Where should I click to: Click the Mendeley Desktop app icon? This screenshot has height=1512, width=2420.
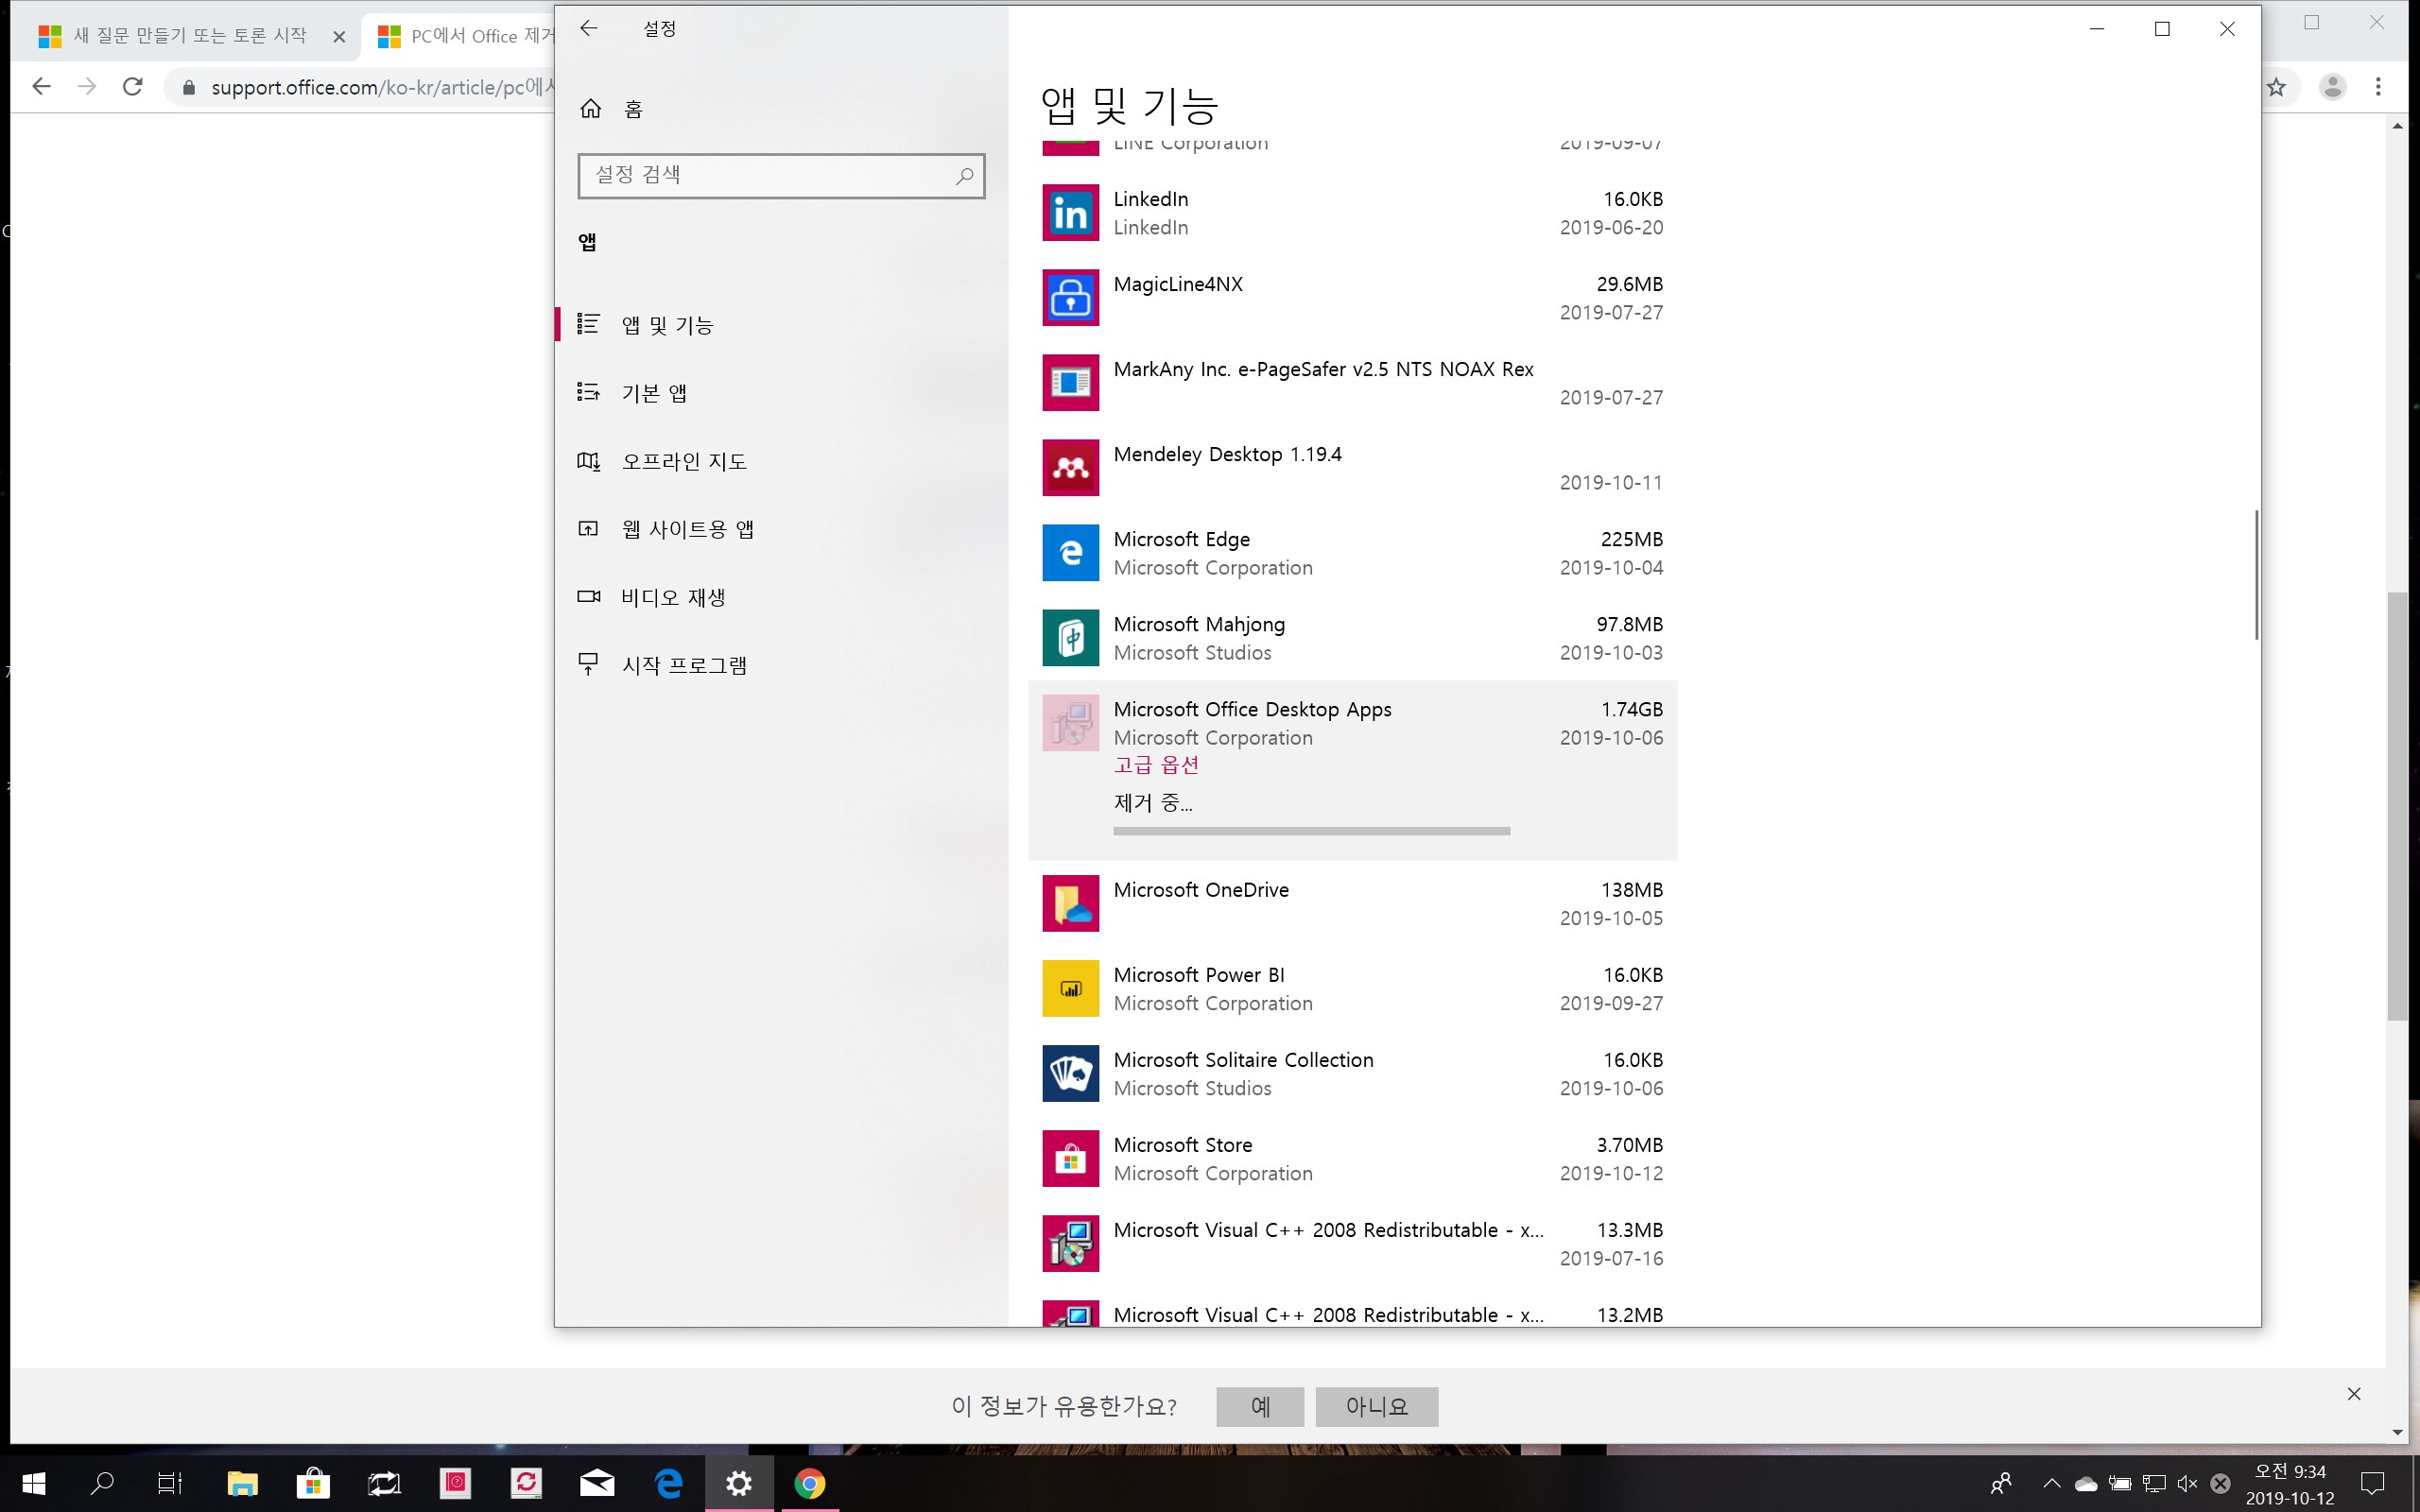pos(1070,468)
